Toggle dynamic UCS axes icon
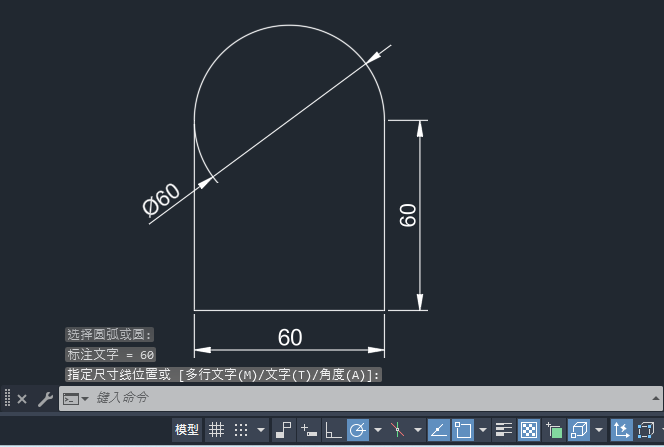 point(622,430)
